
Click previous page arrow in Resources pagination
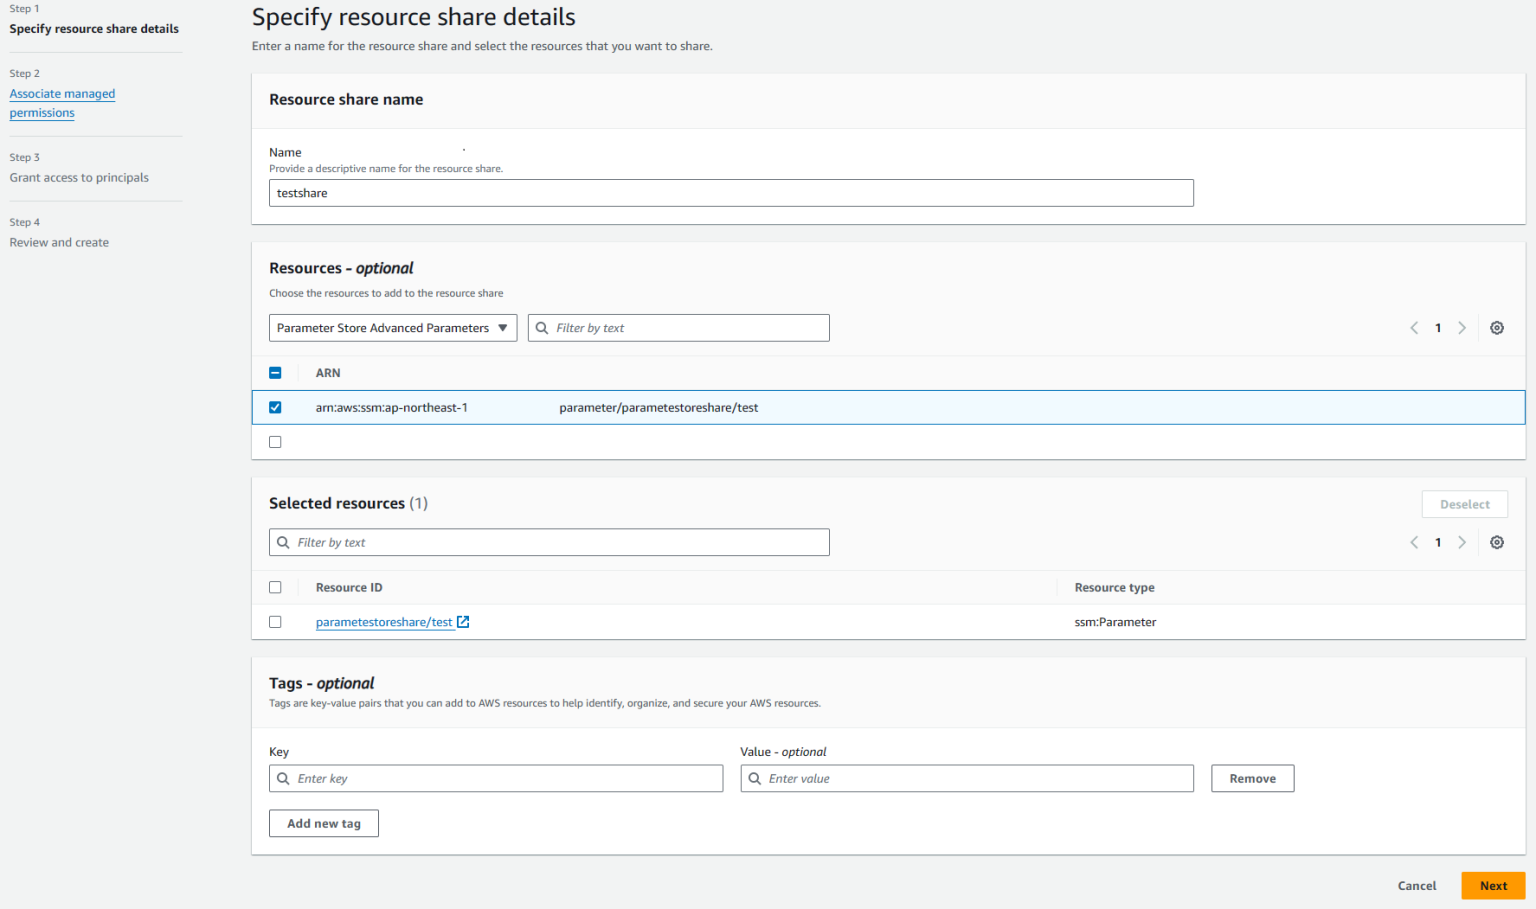[x=1414, y=328]
